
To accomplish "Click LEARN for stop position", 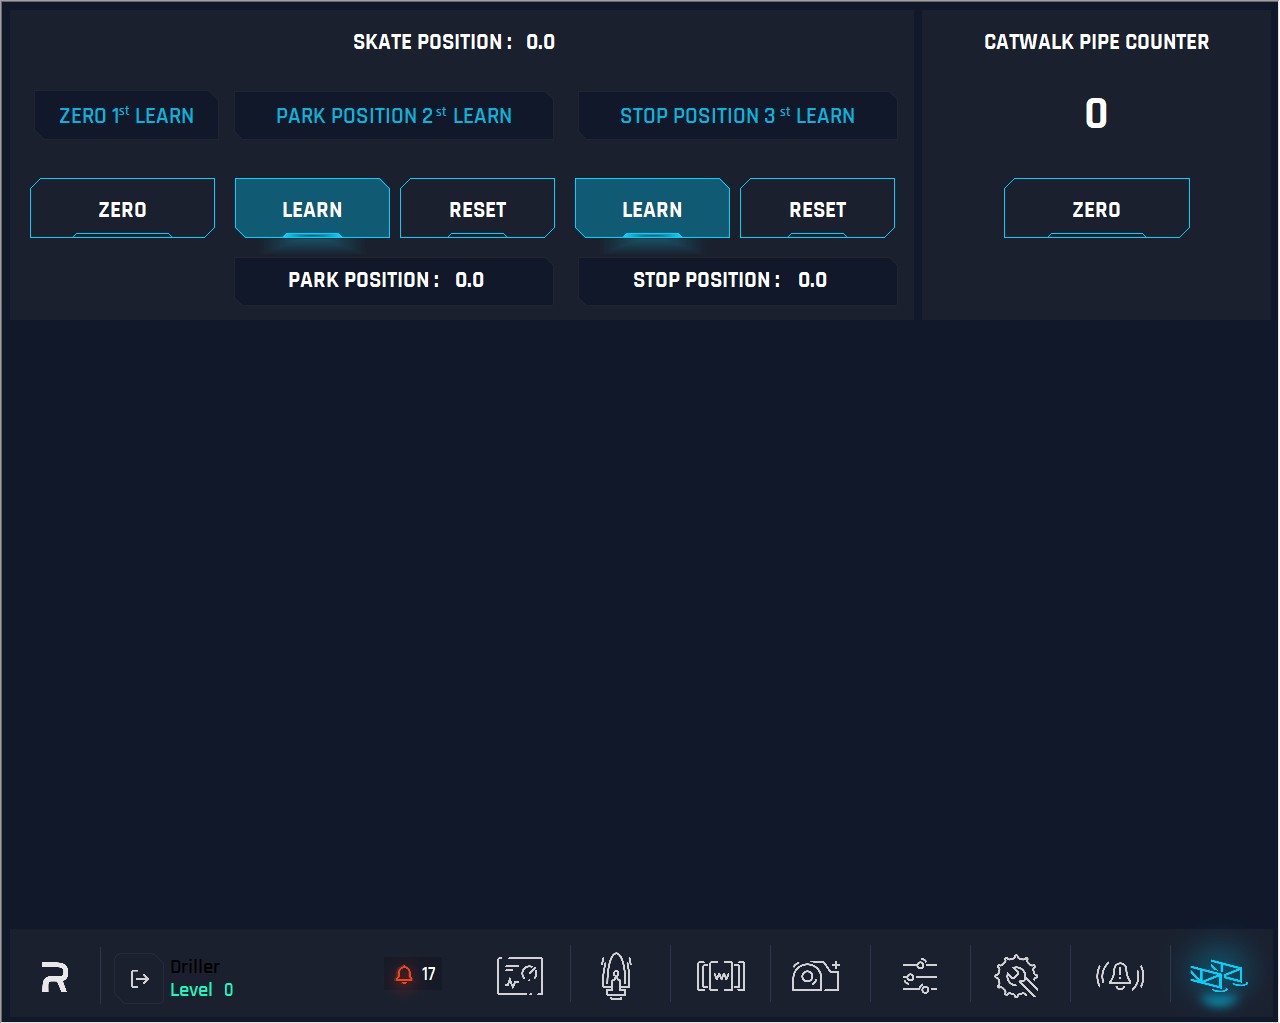I will pyautogui.click(x=652, y=208).
